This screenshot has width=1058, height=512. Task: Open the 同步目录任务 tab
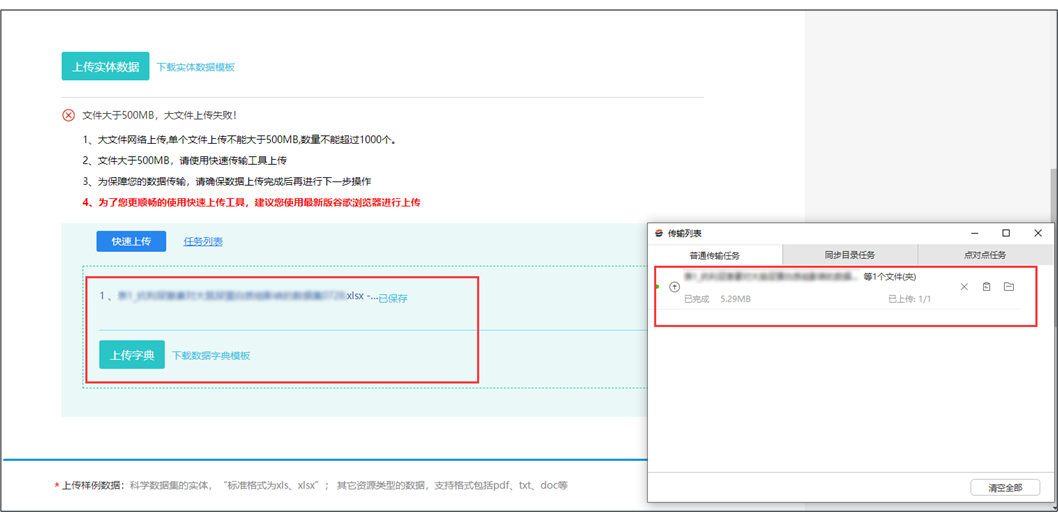point(849,255)
